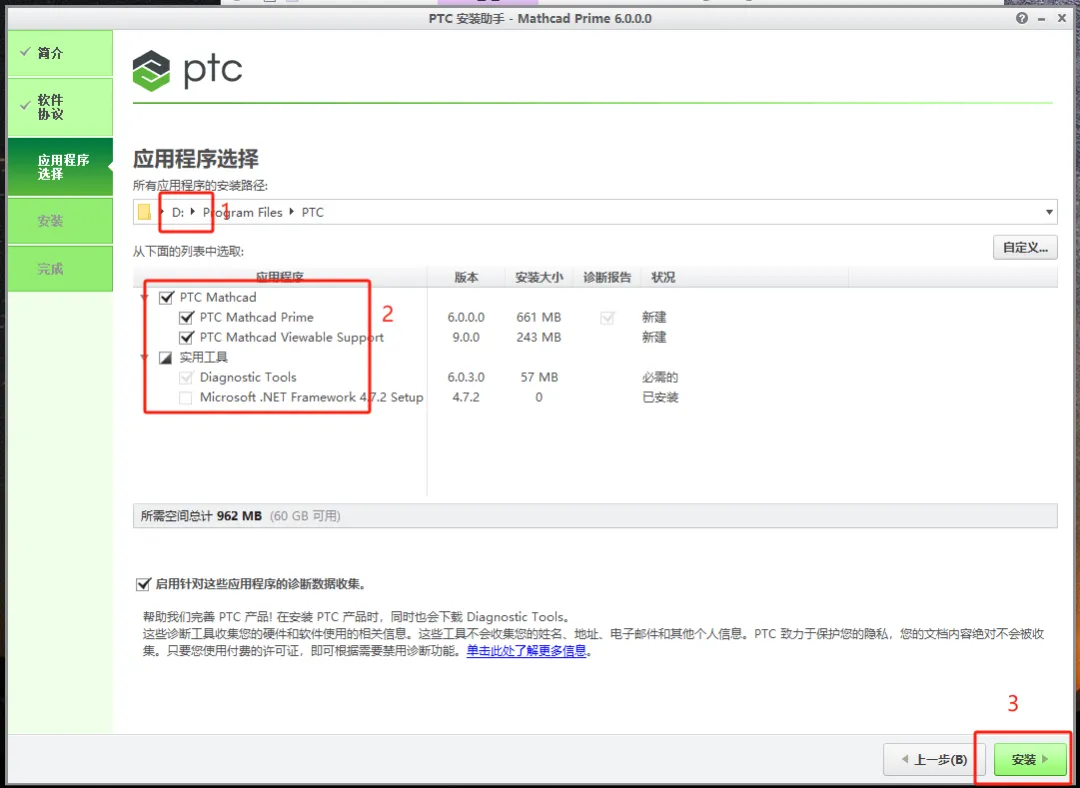This screenshot has width=1080, height=788.
Task: Click the help question mark icon
Action: coord(1021,19)
